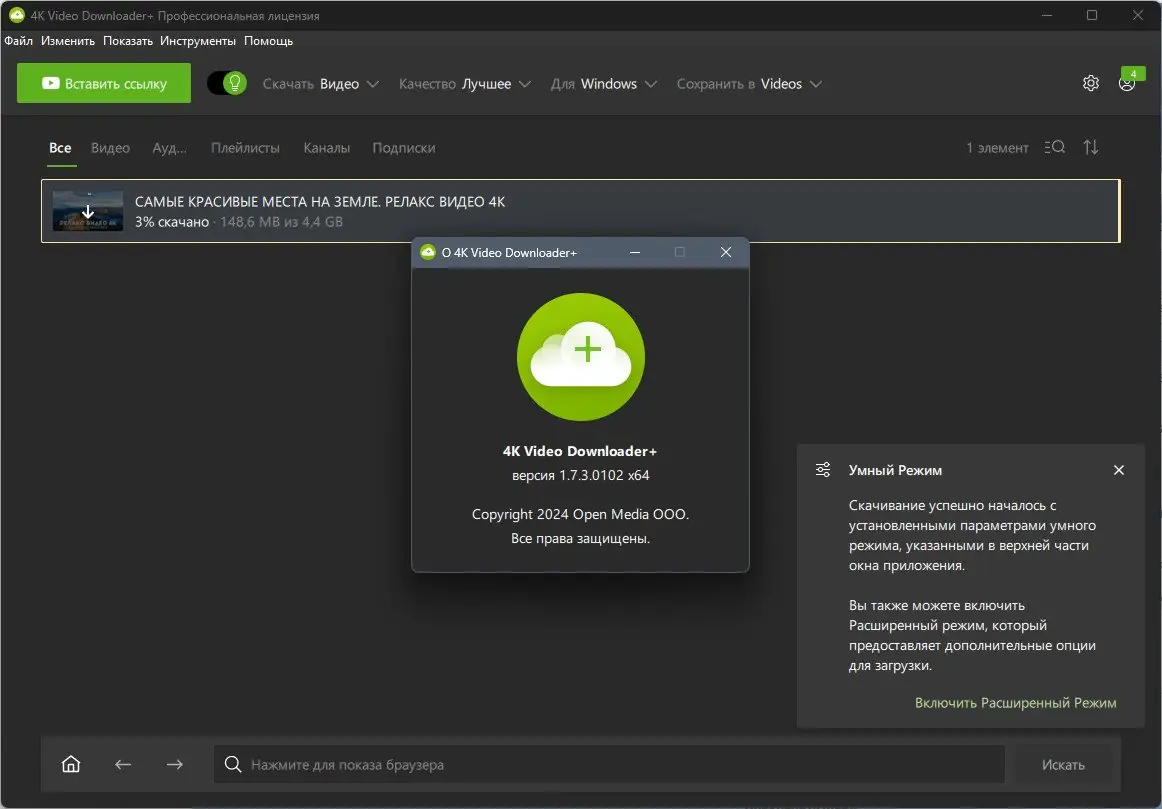1162x809 pixels.
Task: Click the Включить Расширенный Режим link
Action: point(1015,702)
